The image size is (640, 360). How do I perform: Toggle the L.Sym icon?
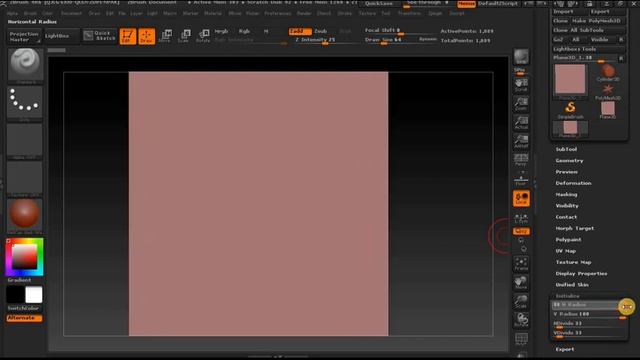pyautogui.click(x=521, y=218)
